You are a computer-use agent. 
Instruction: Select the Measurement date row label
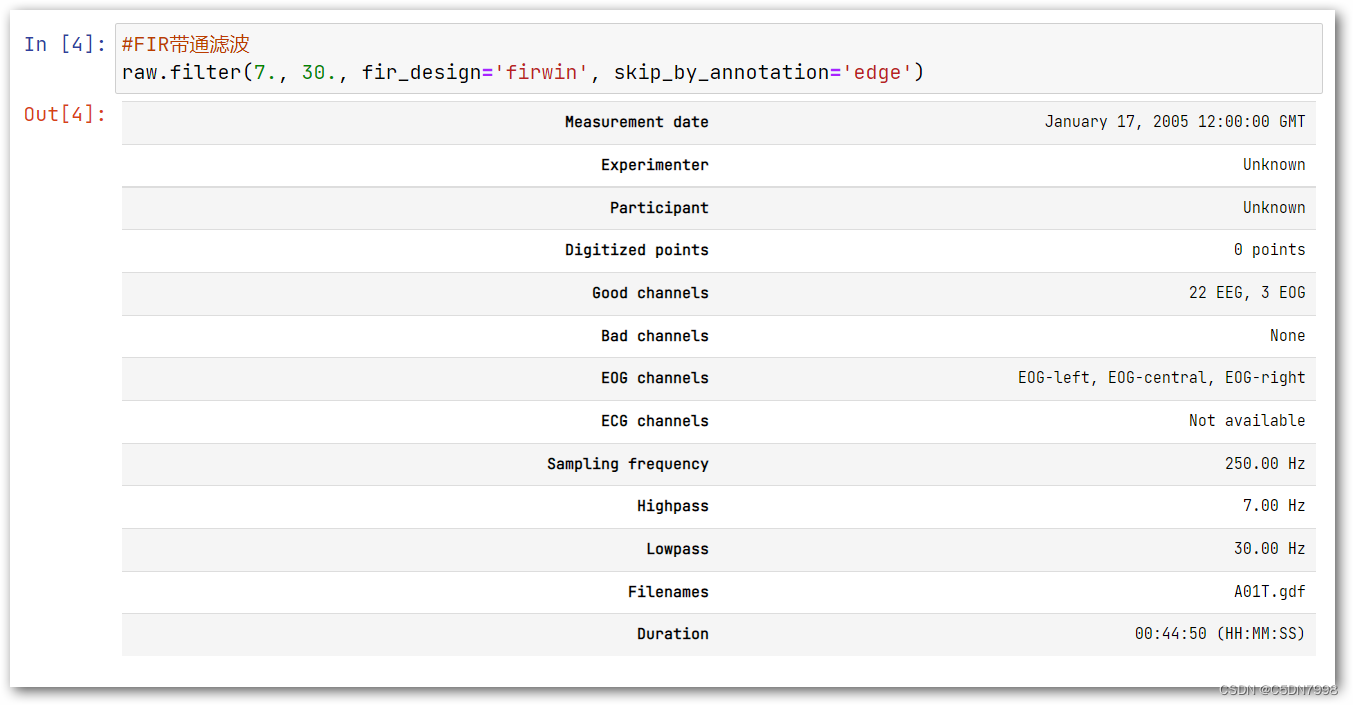[636, 122]
